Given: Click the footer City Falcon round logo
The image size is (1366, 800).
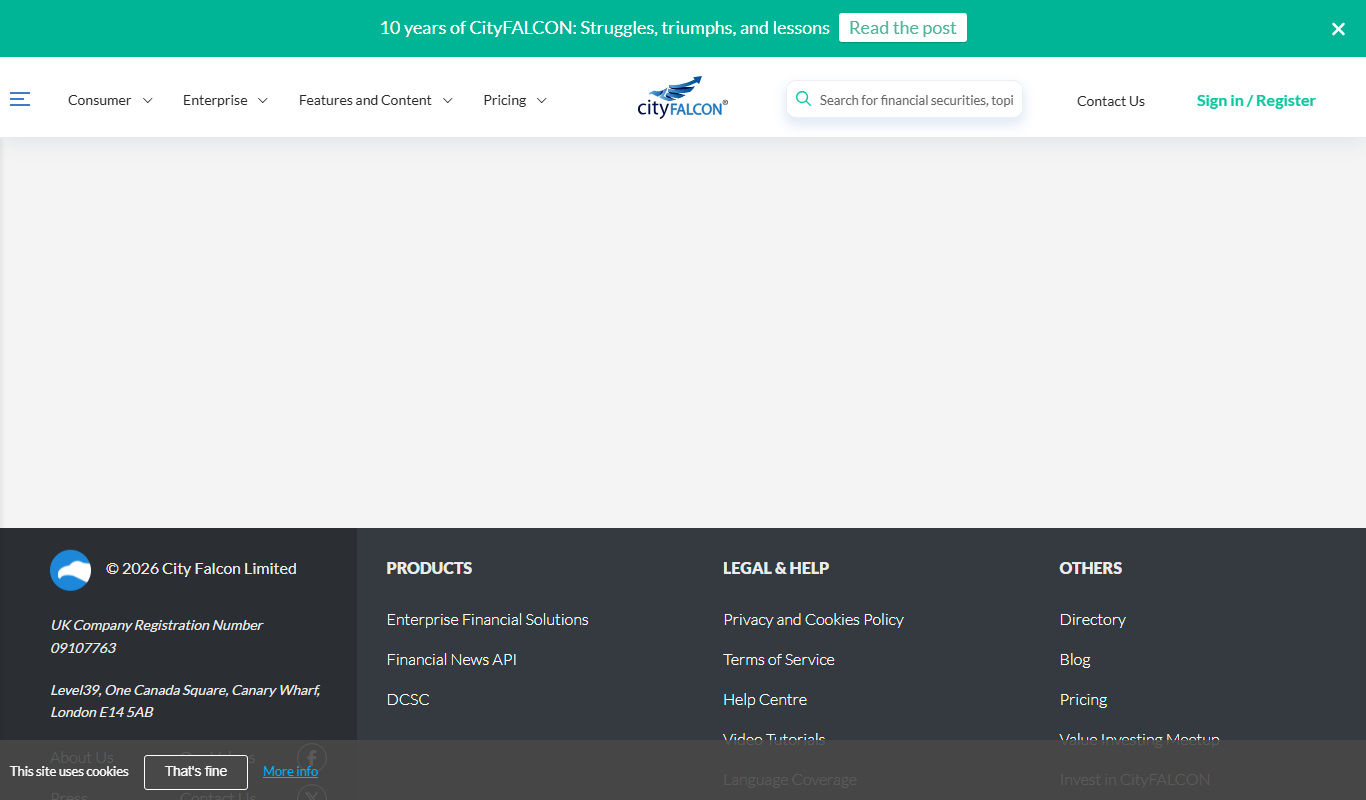Looking at the screenshot, I should coord(71,570).
